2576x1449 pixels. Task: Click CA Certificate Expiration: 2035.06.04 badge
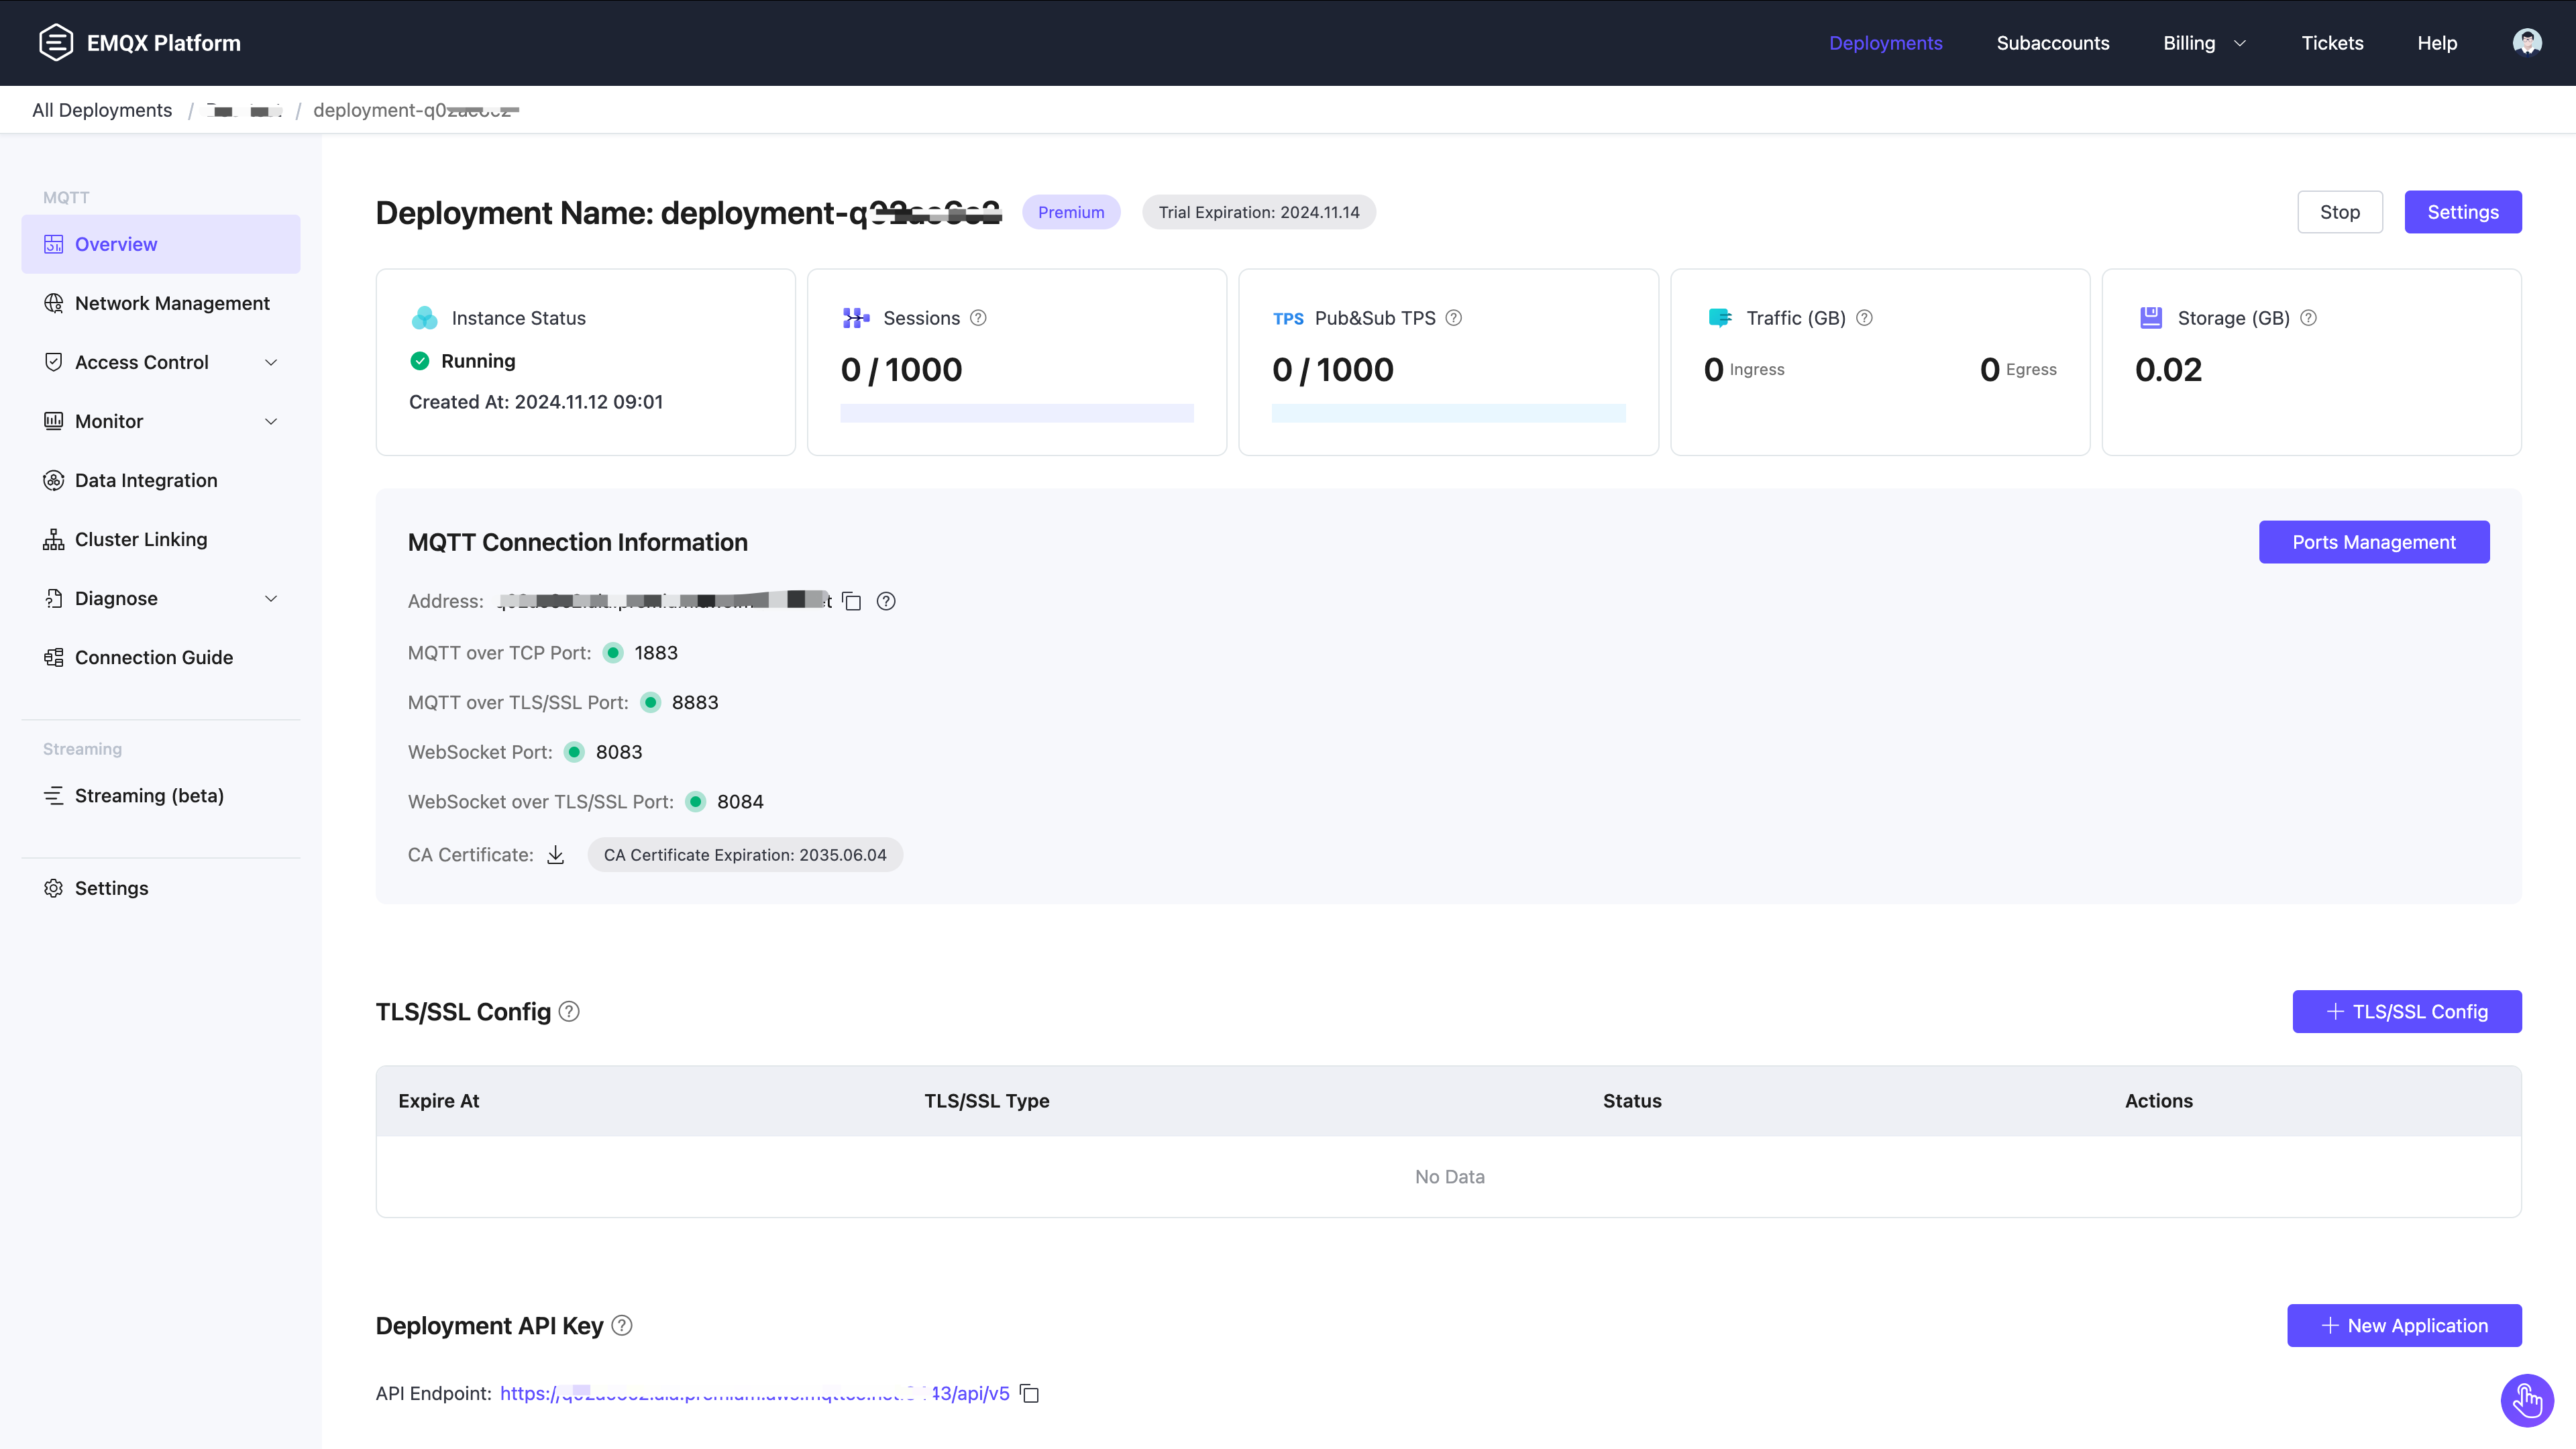click(x=745, y=855)
